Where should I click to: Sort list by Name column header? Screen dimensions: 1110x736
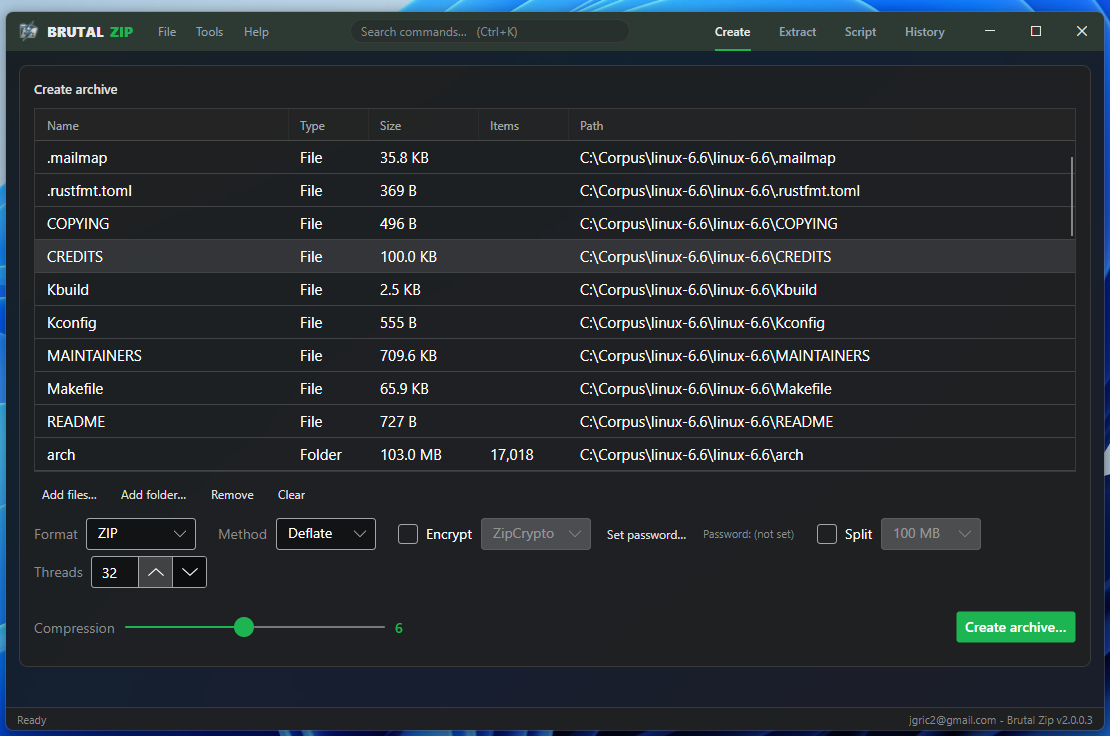[161, 125]
